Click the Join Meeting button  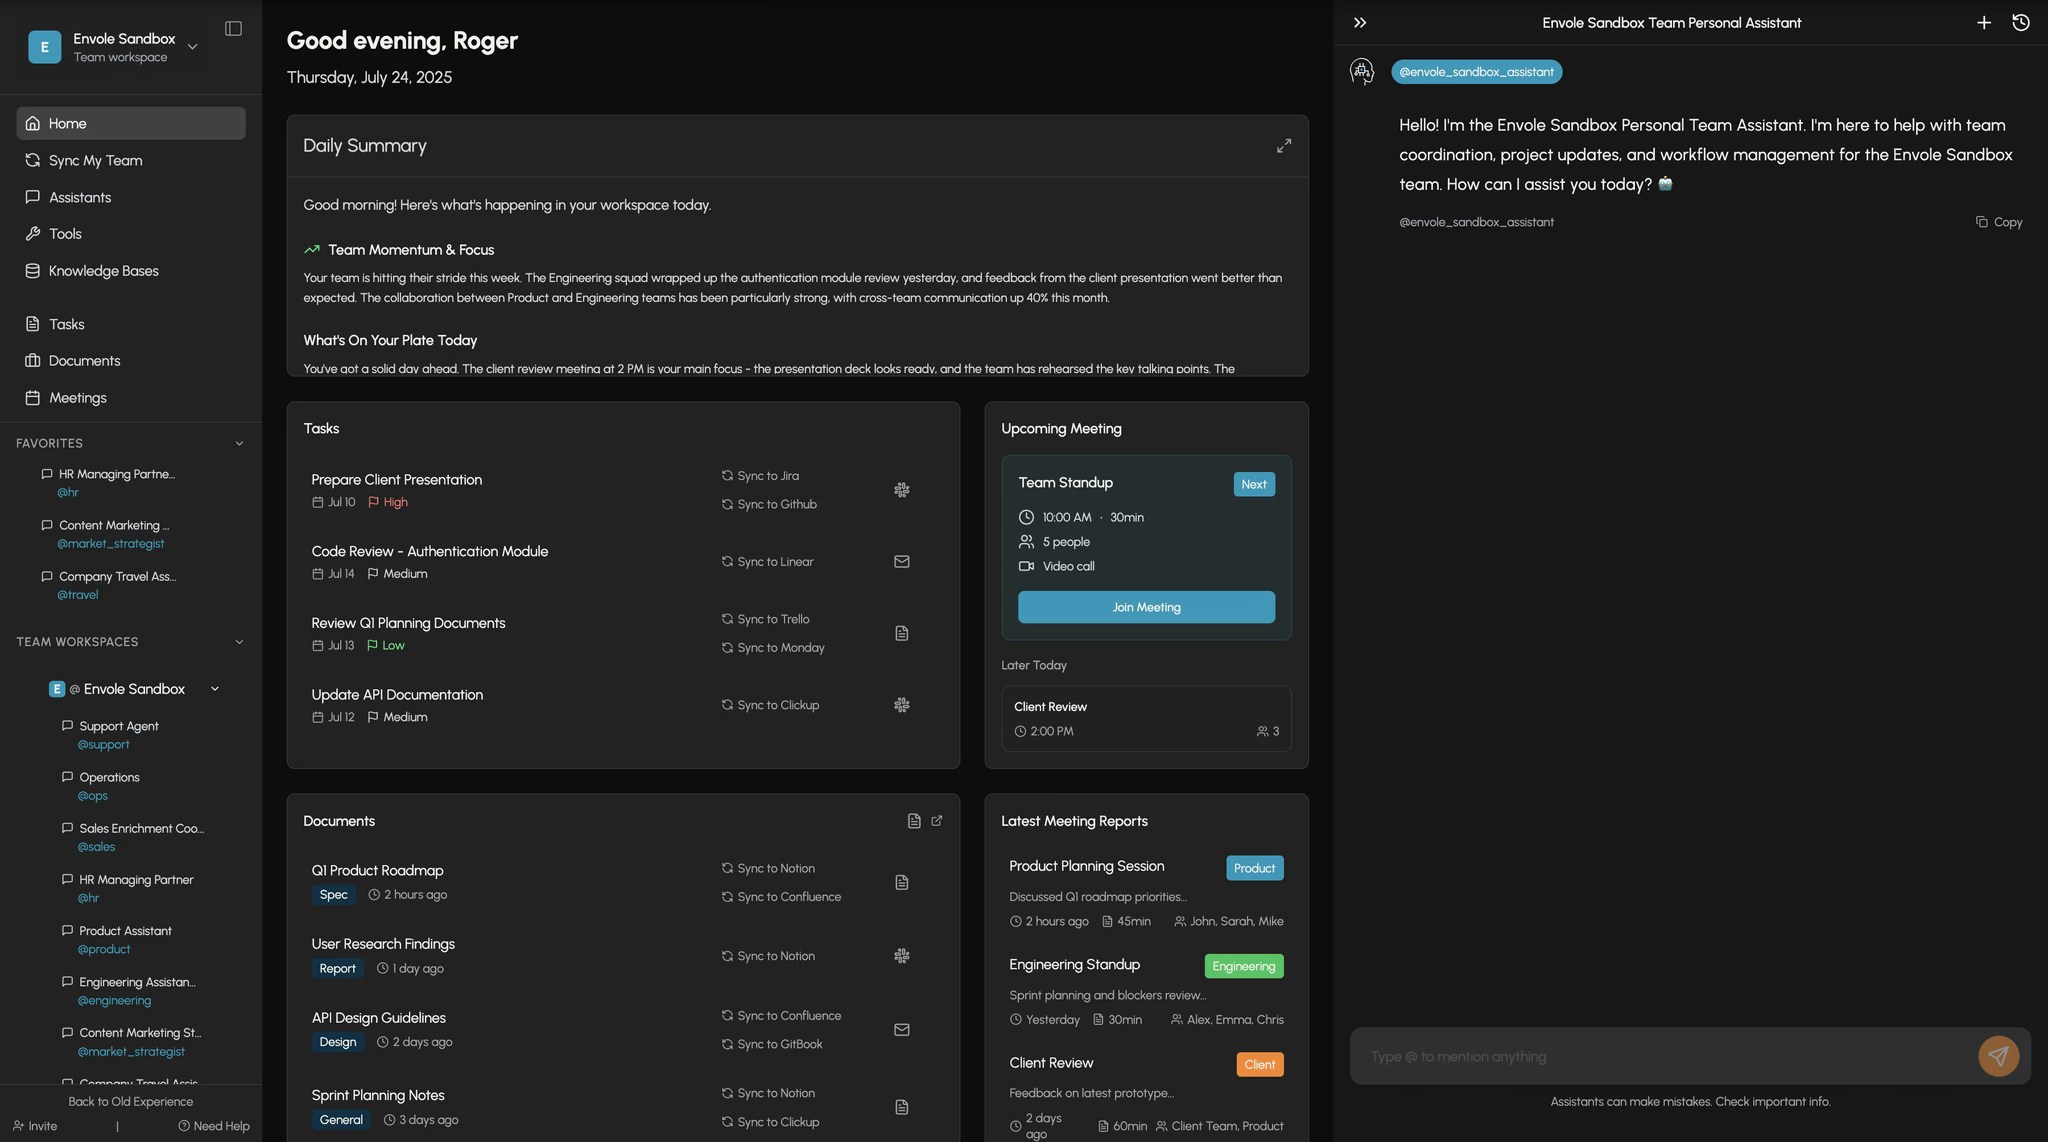click(1146, 607)
